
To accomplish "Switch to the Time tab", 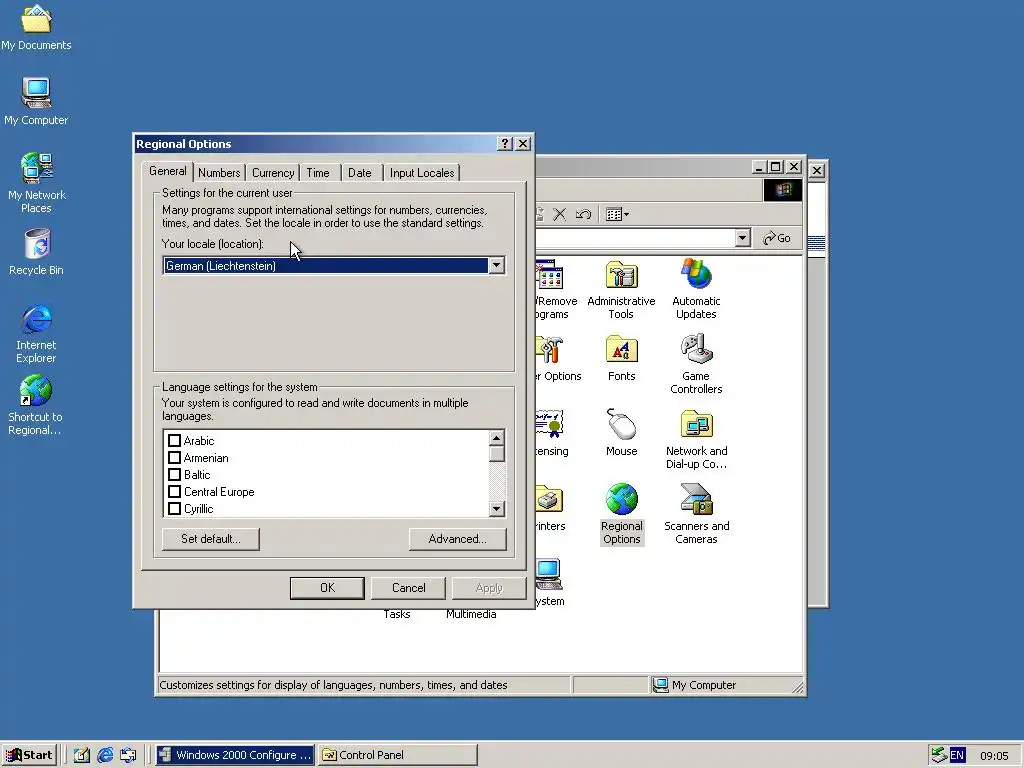I will [x=318, y=173].
